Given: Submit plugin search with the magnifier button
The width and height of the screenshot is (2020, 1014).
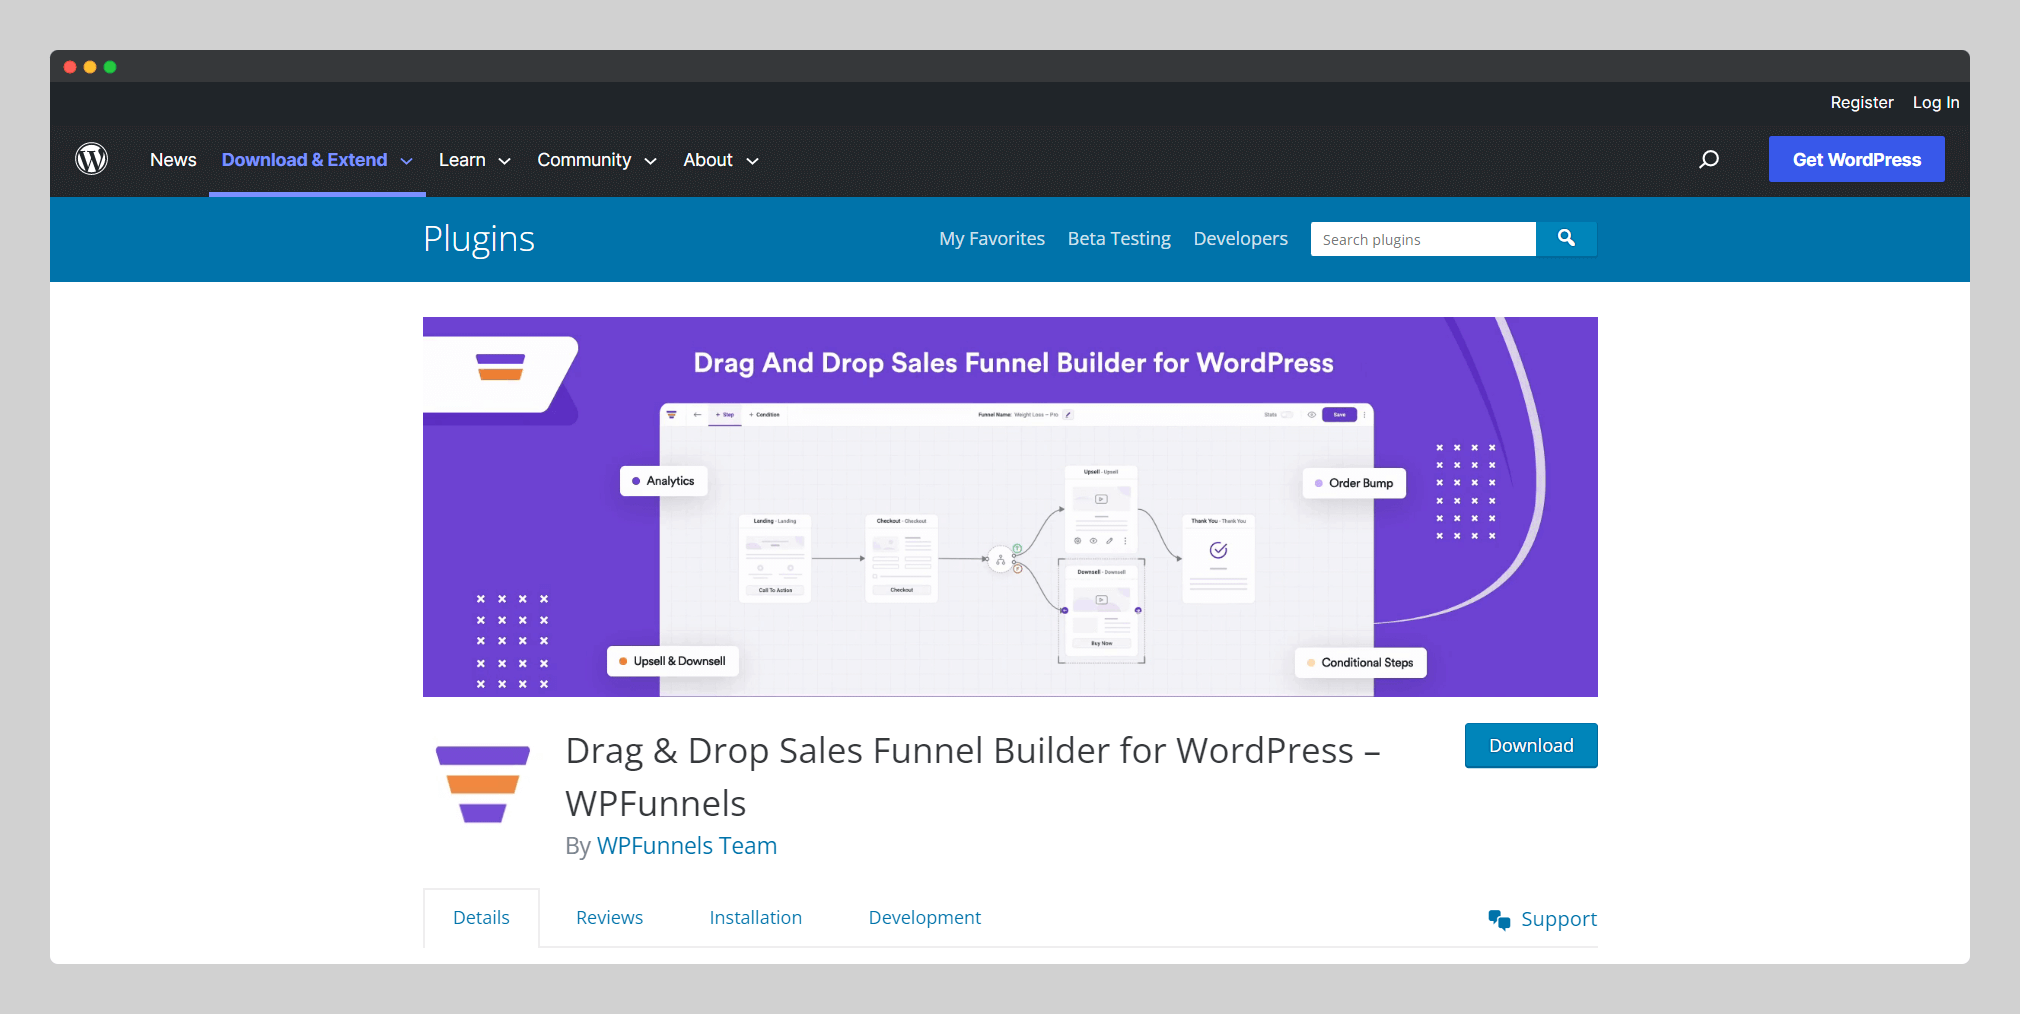Looking at the screenshot, I should (x=1565, y=238).
